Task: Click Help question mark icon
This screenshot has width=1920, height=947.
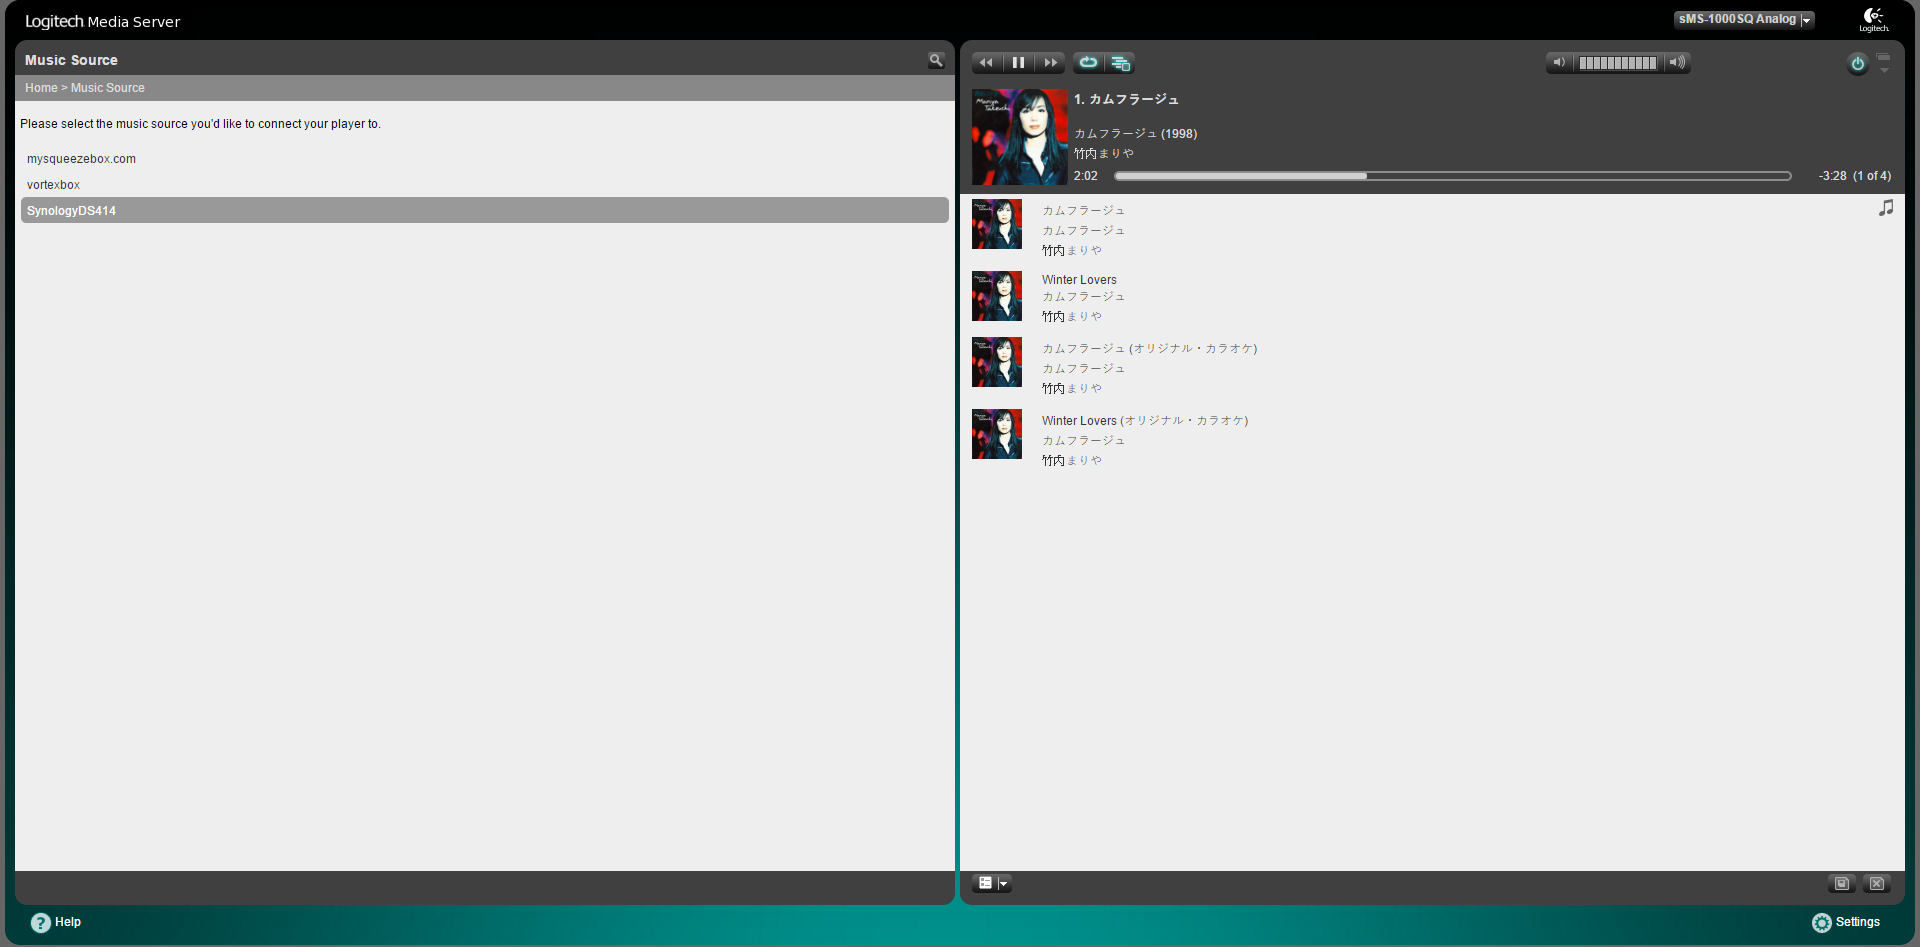Action: click(41, 923)
